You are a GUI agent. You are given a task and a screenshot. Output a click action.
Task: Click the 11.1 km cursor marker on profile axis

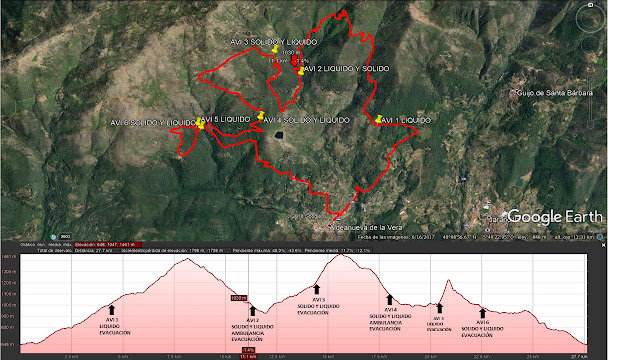pyautogui.click(x=248, y=357)
